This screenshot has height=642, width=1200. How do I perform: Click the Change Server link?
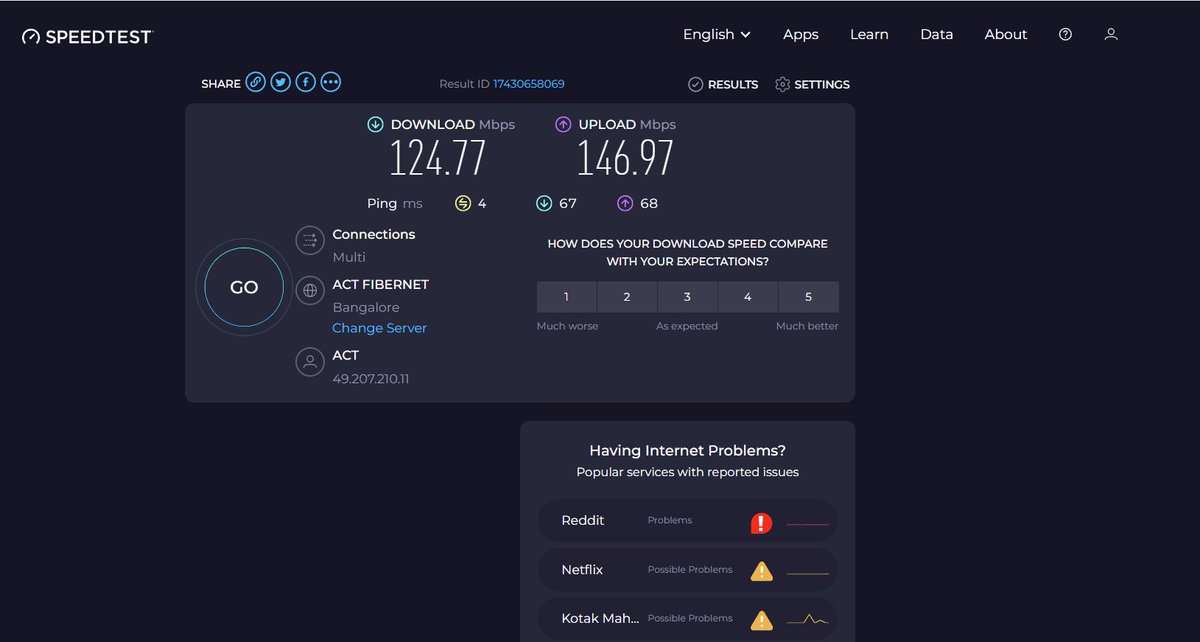pos(379,328)
